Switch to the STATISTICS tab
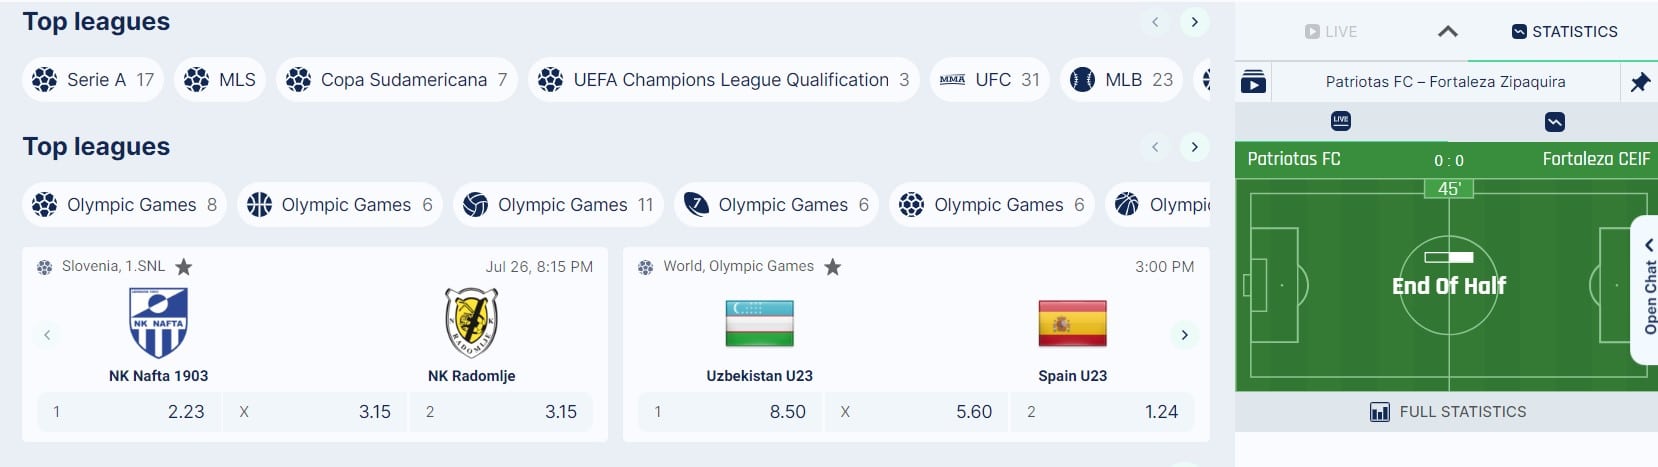 pyautogui.click(x=1564, y=32)
